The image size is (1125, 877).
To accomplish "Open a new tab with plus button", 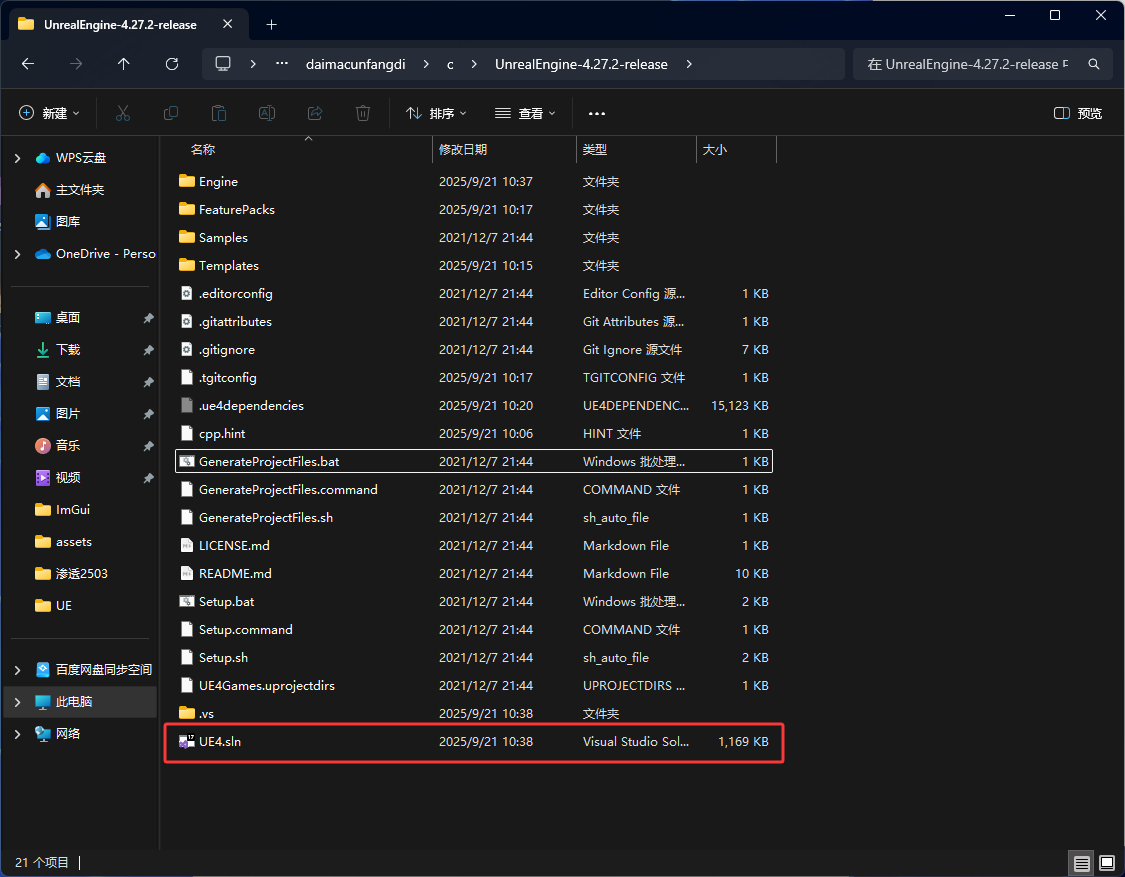I will pos(271,24).
